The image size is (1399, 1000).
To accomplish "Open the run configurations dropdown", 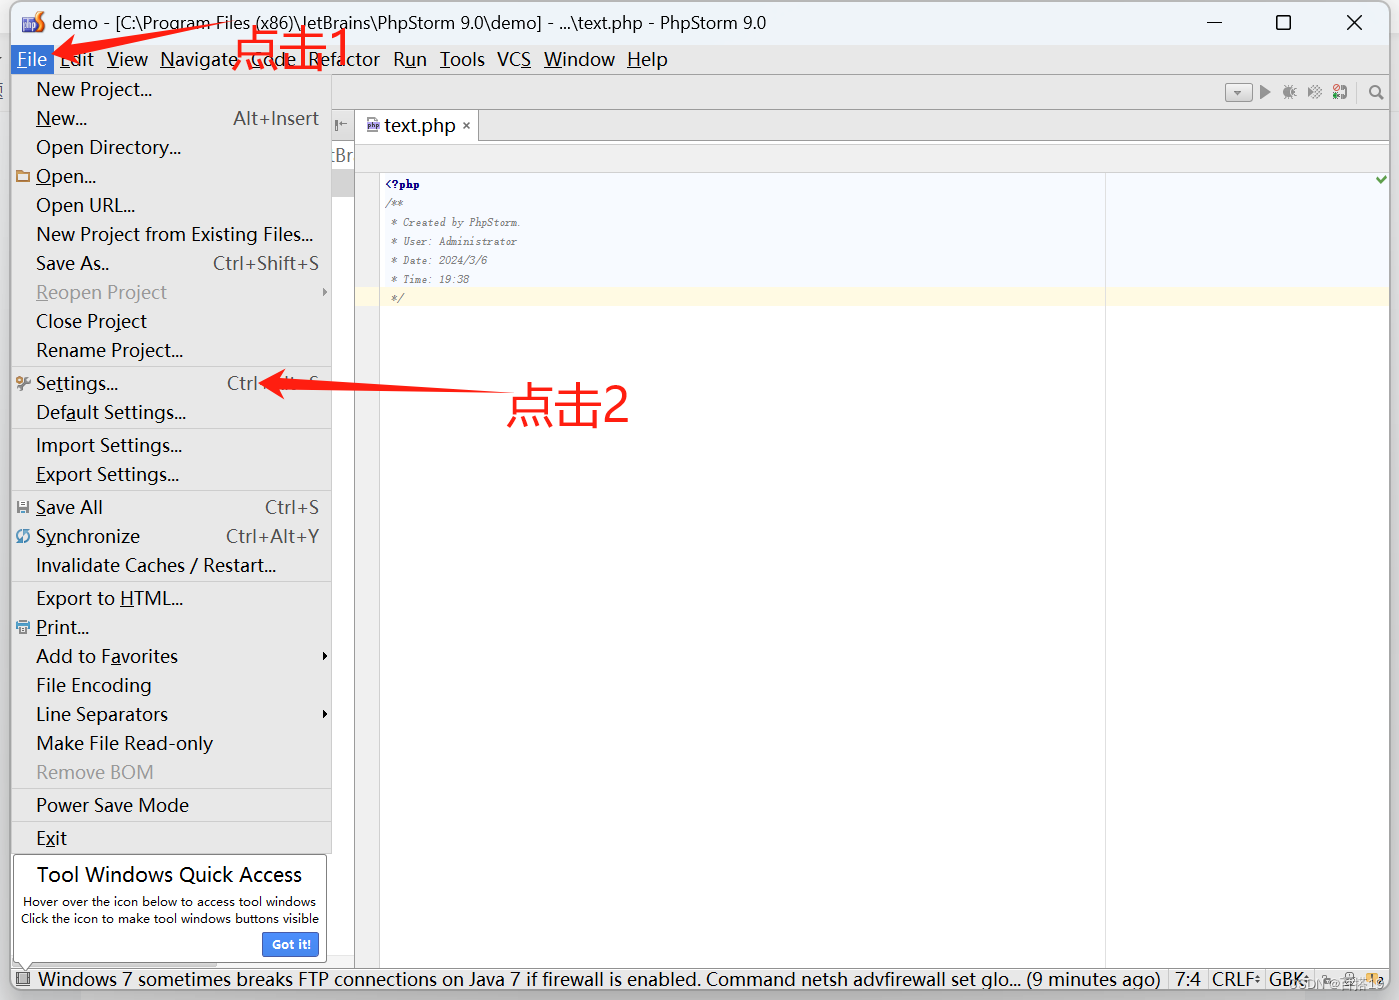I will pos(1238,92).
